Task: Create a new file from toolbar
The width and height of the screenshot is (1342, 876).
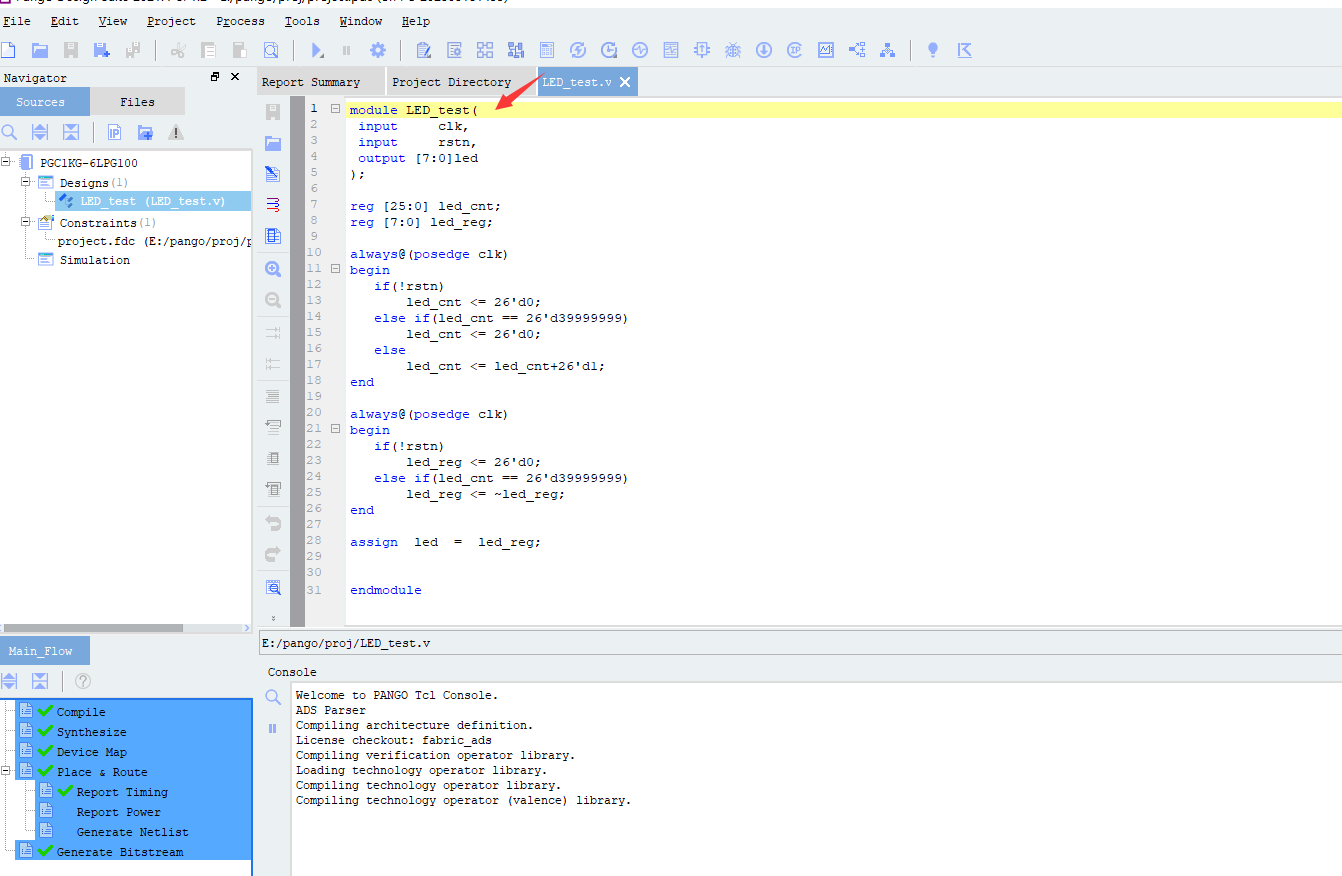Action: click(9, 50)
